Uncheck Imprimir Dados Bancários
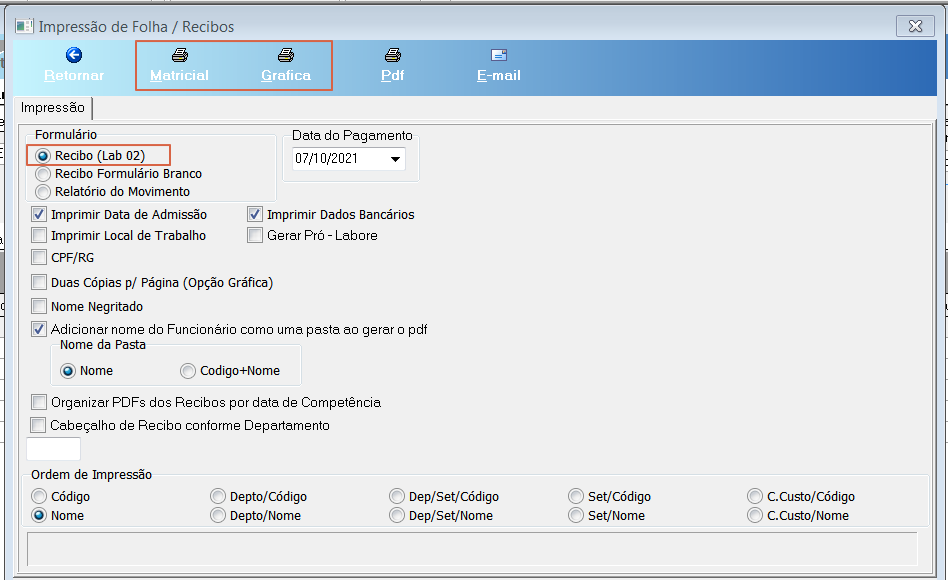 click(x=255, y=214)
